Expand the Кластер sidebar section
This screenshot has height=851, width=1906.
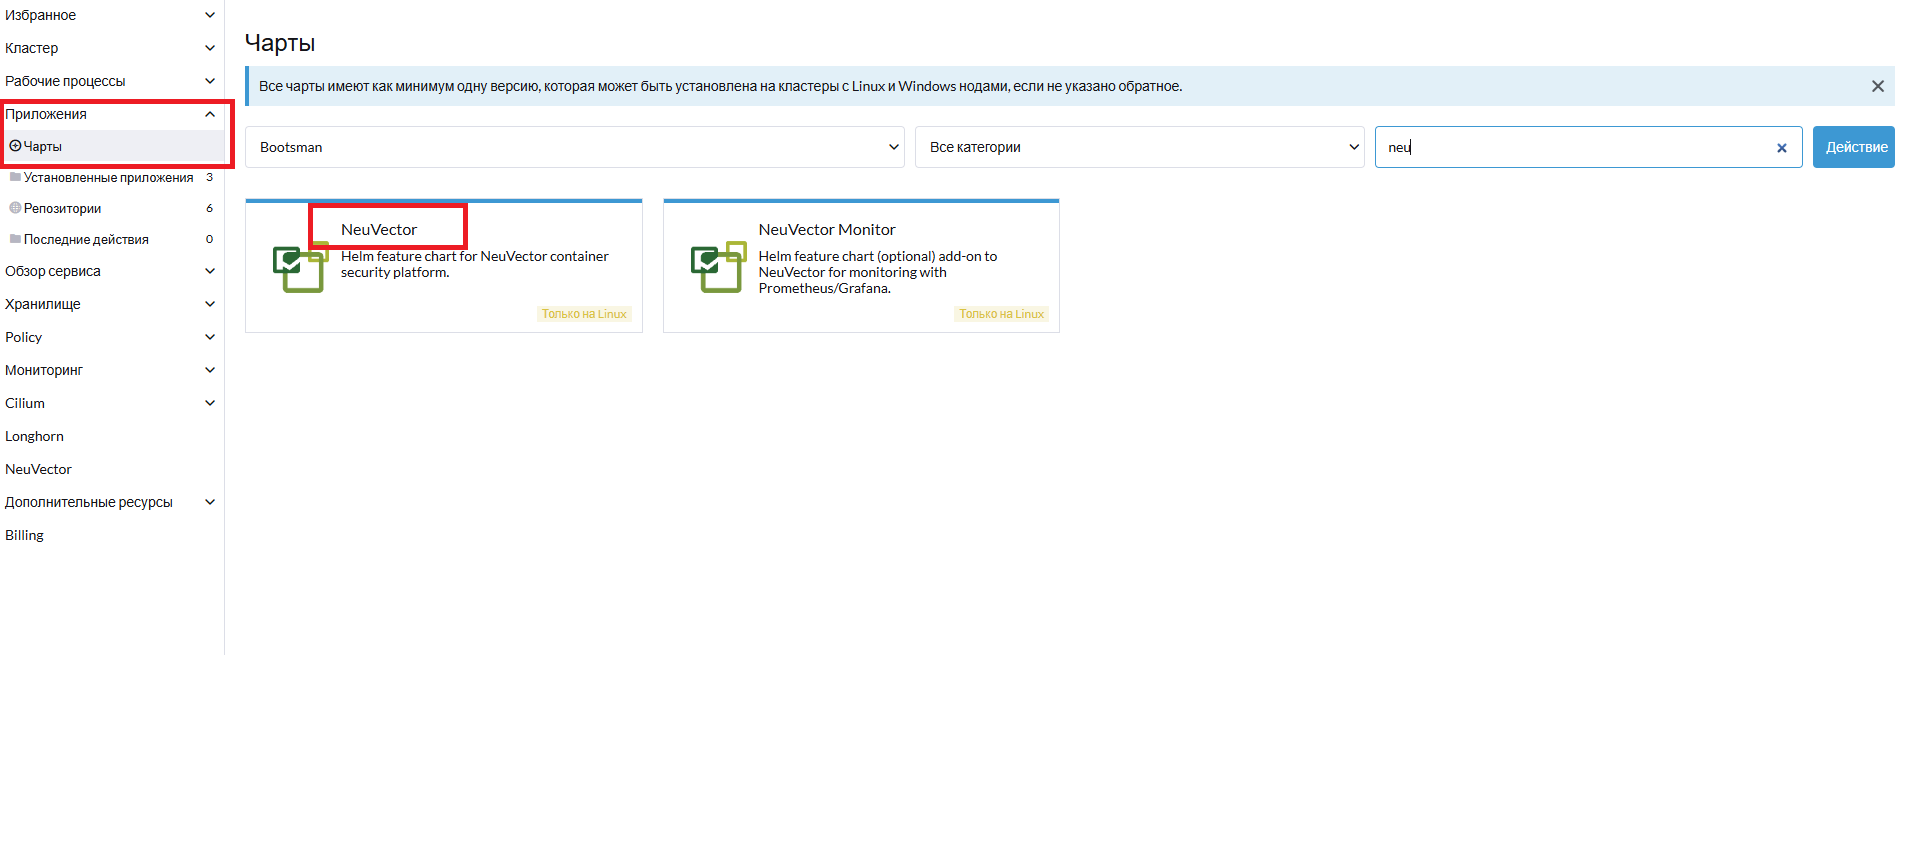(x=210, y=48)
